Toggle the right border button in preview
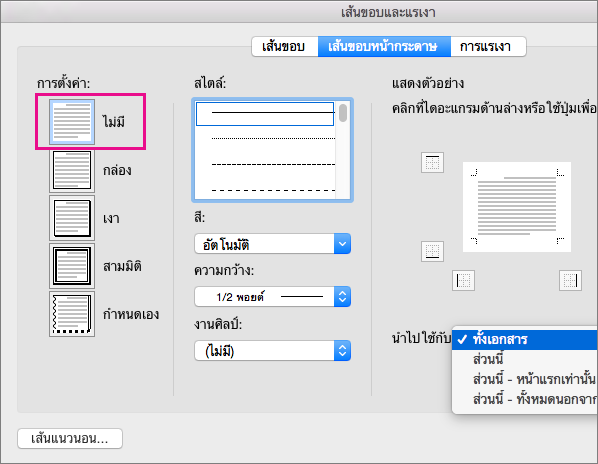The height and width of the screenshot is (464, 598). [570, 281]
